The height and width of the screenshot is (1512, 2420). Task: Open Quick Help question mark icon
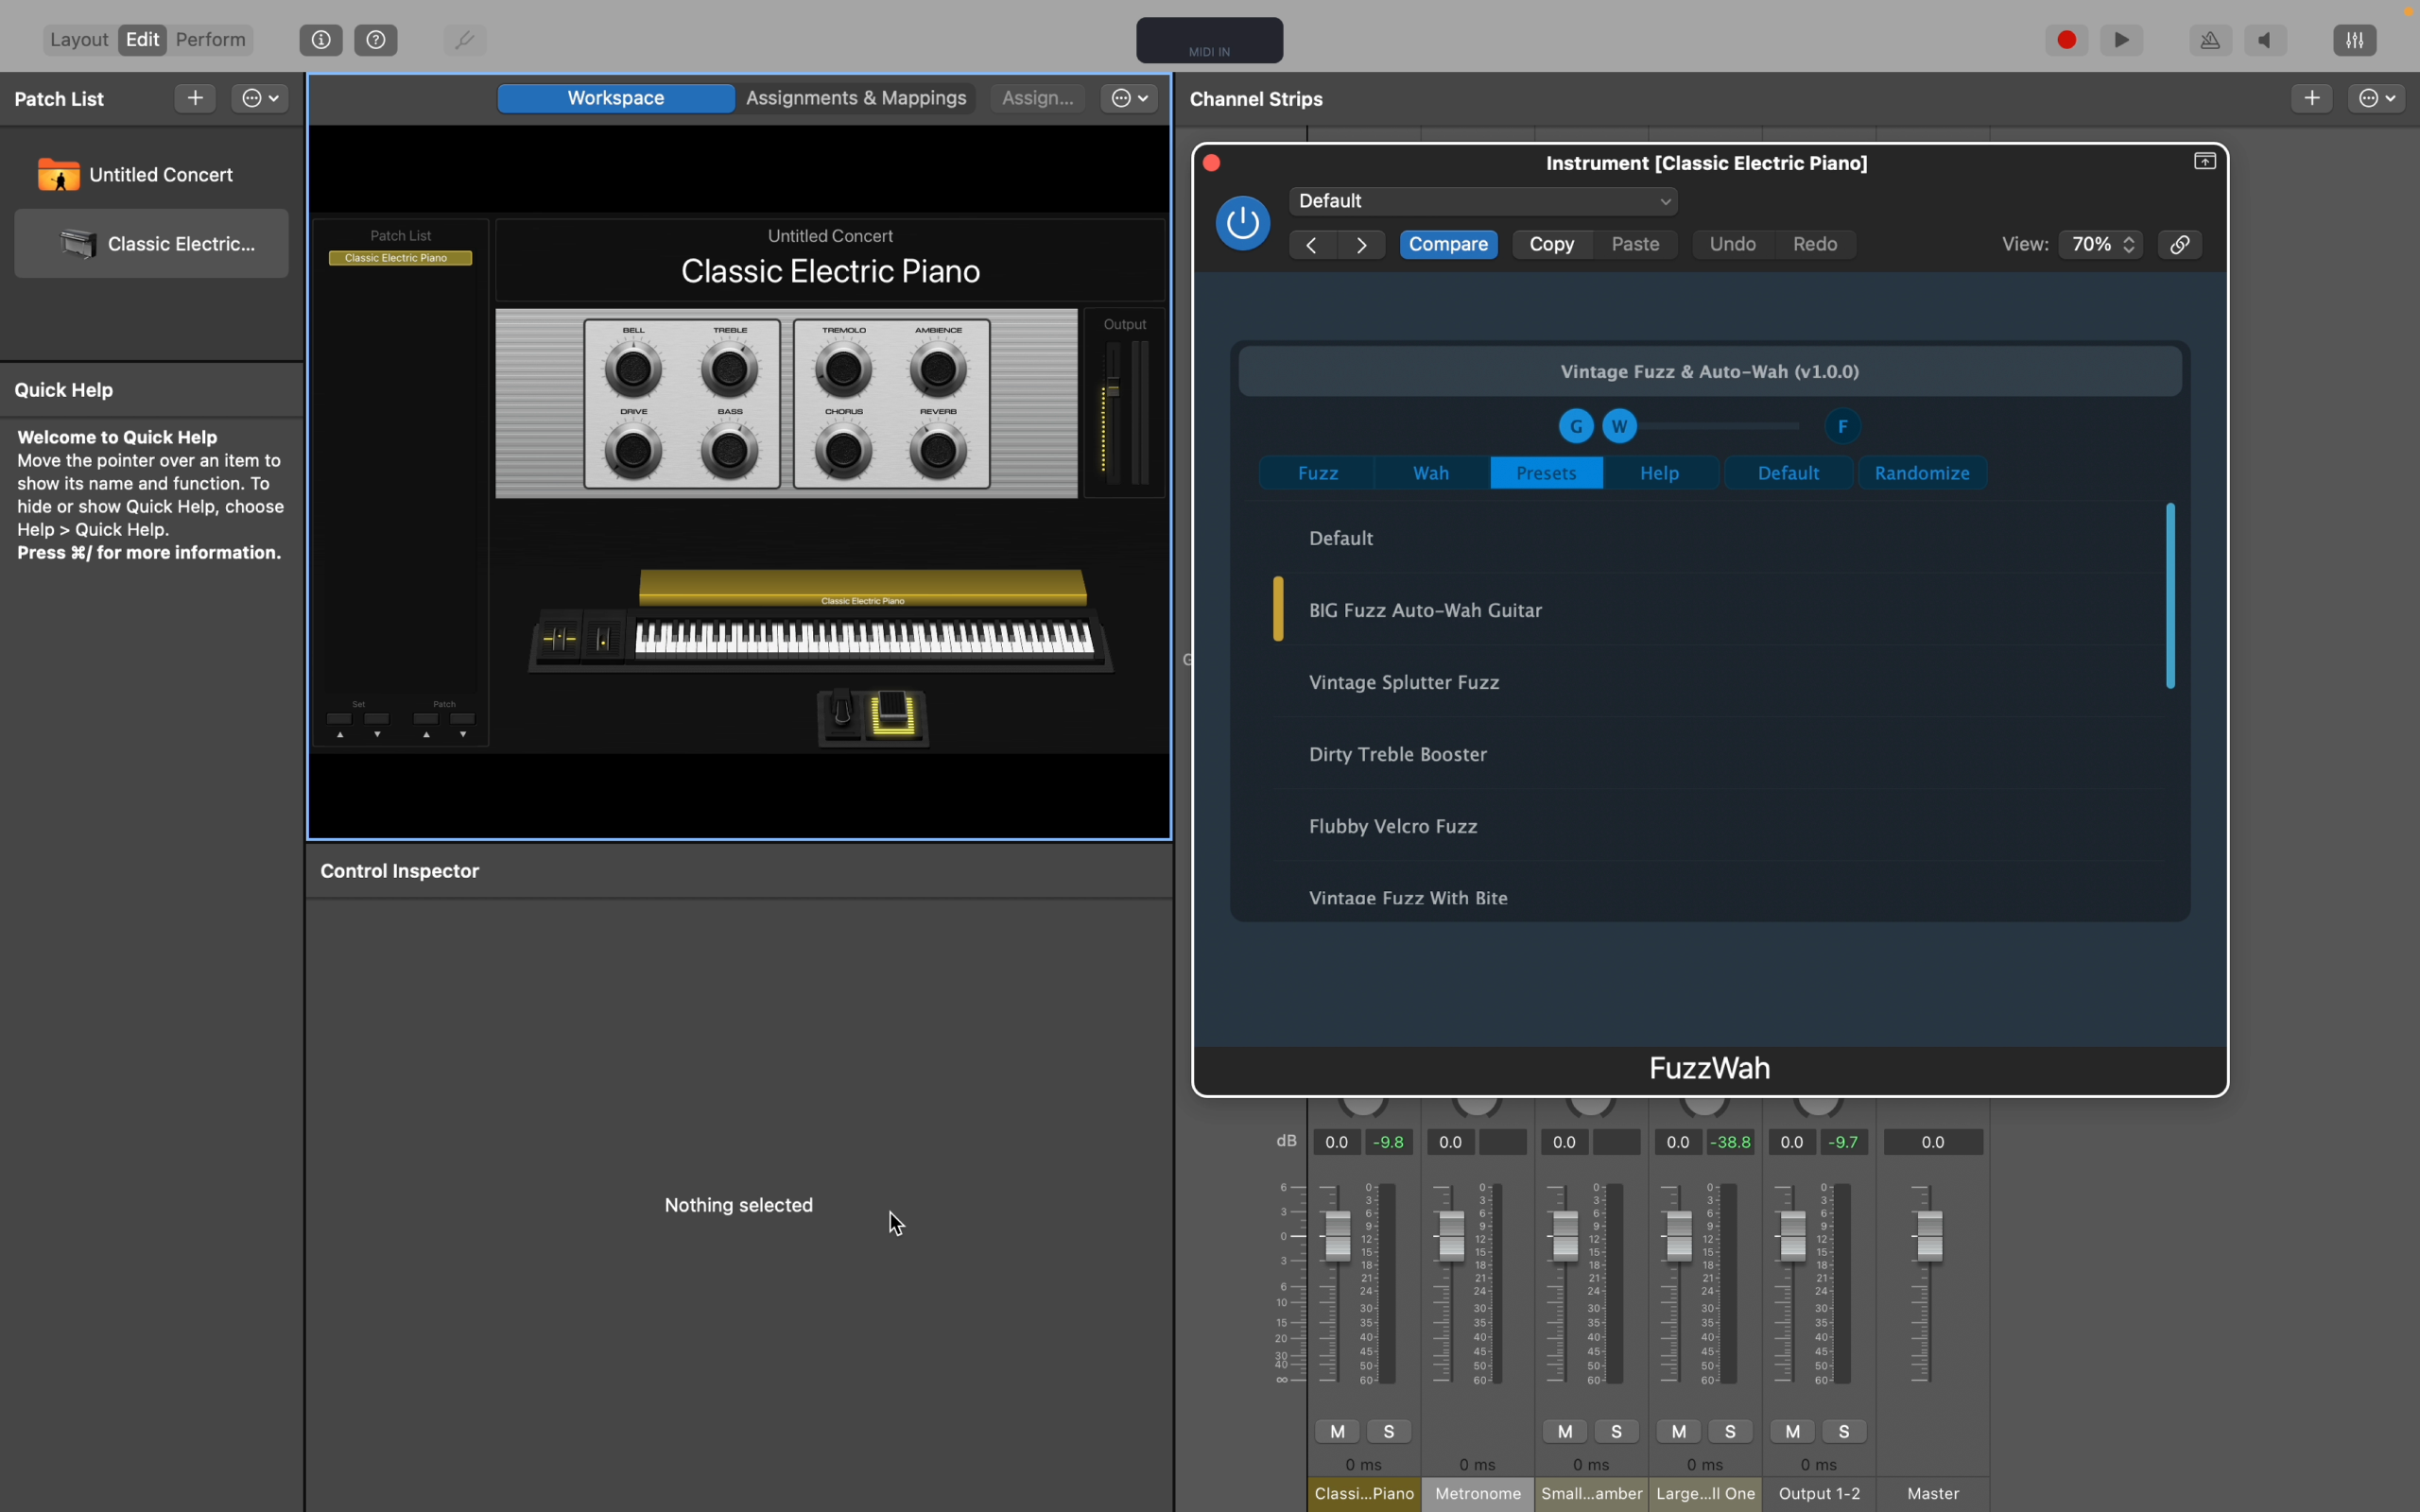coord(376,40)
